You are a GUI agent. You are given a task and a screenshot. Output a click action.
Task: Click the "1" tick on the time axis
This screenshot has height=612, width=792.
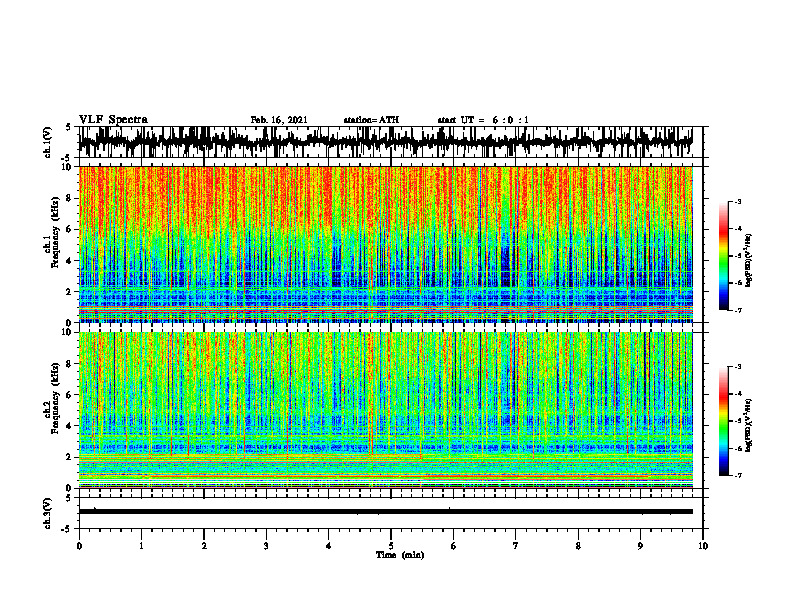pos(141,546)
